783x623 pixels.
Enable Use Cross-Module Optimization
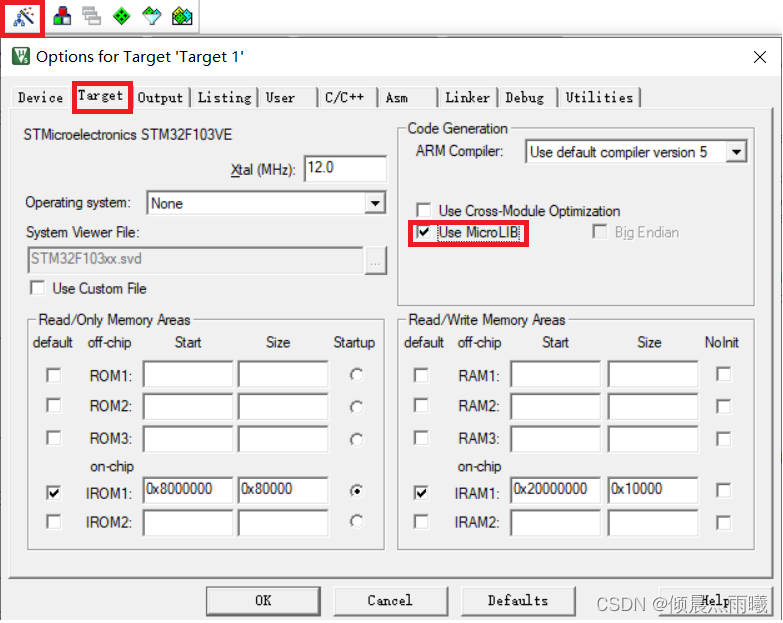tap(423, 210)
